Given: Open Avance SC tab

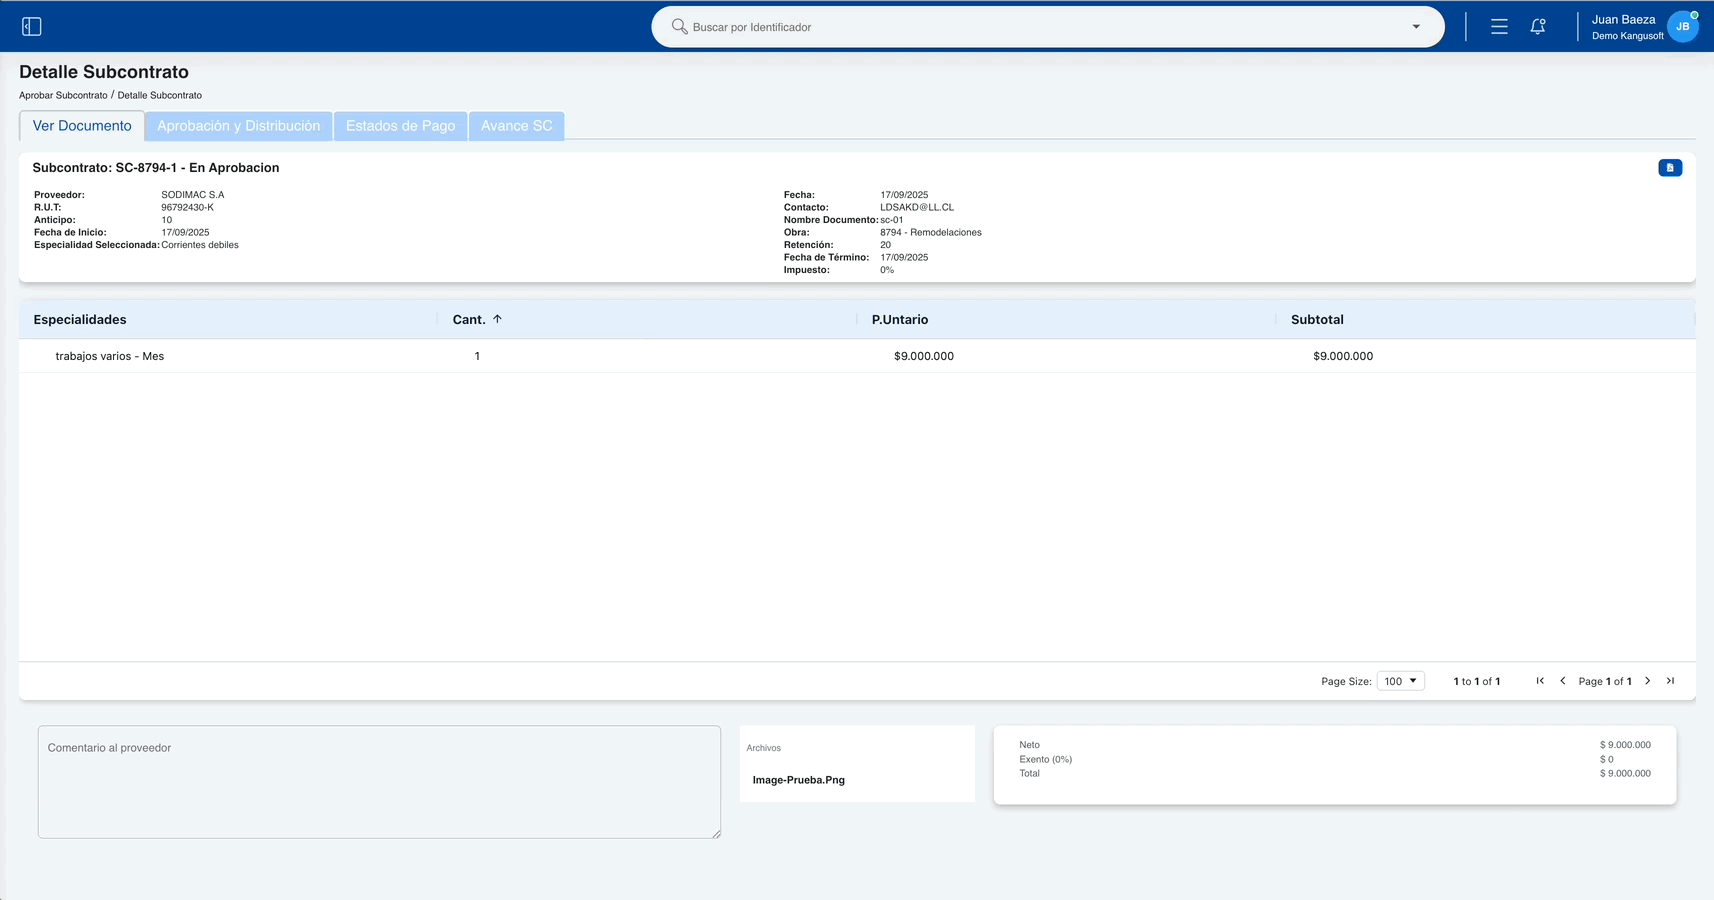Looking at the screenshot, I should [516, 126].
